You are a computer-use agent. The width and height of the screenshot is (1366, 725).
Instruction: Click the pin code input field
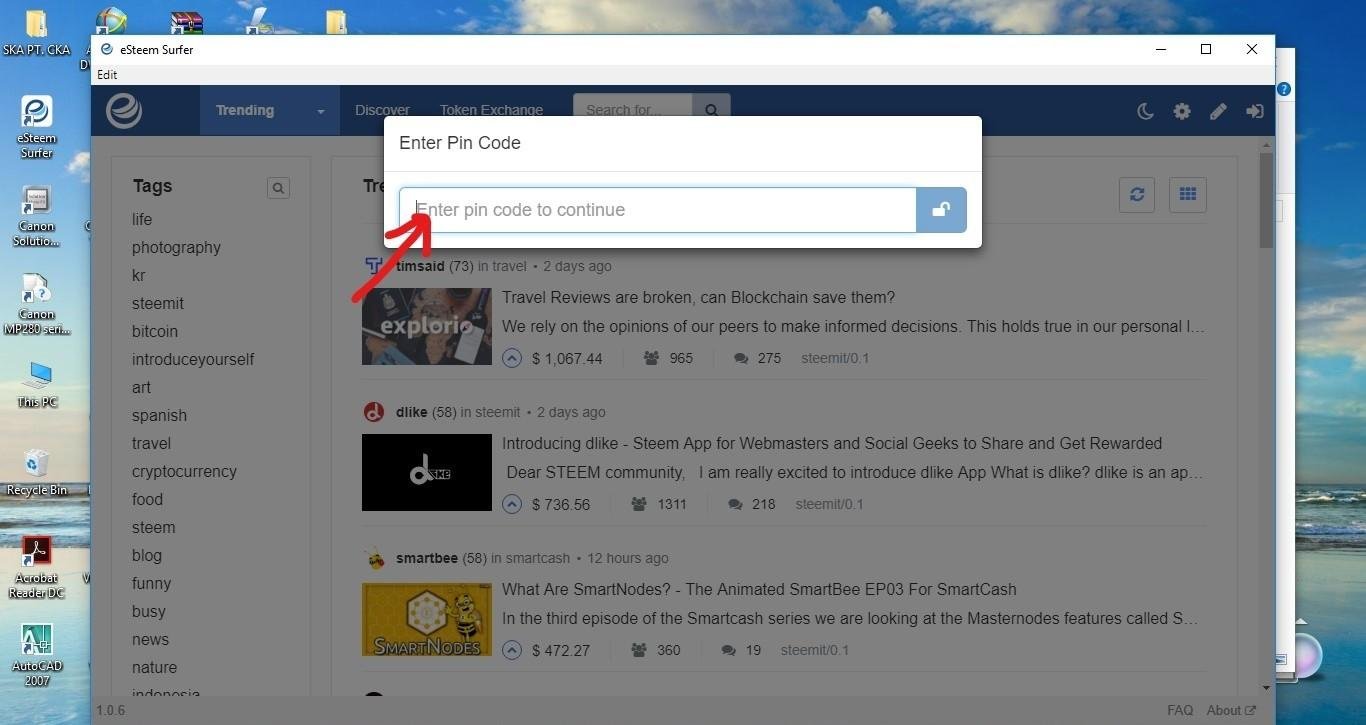point(658,210)
